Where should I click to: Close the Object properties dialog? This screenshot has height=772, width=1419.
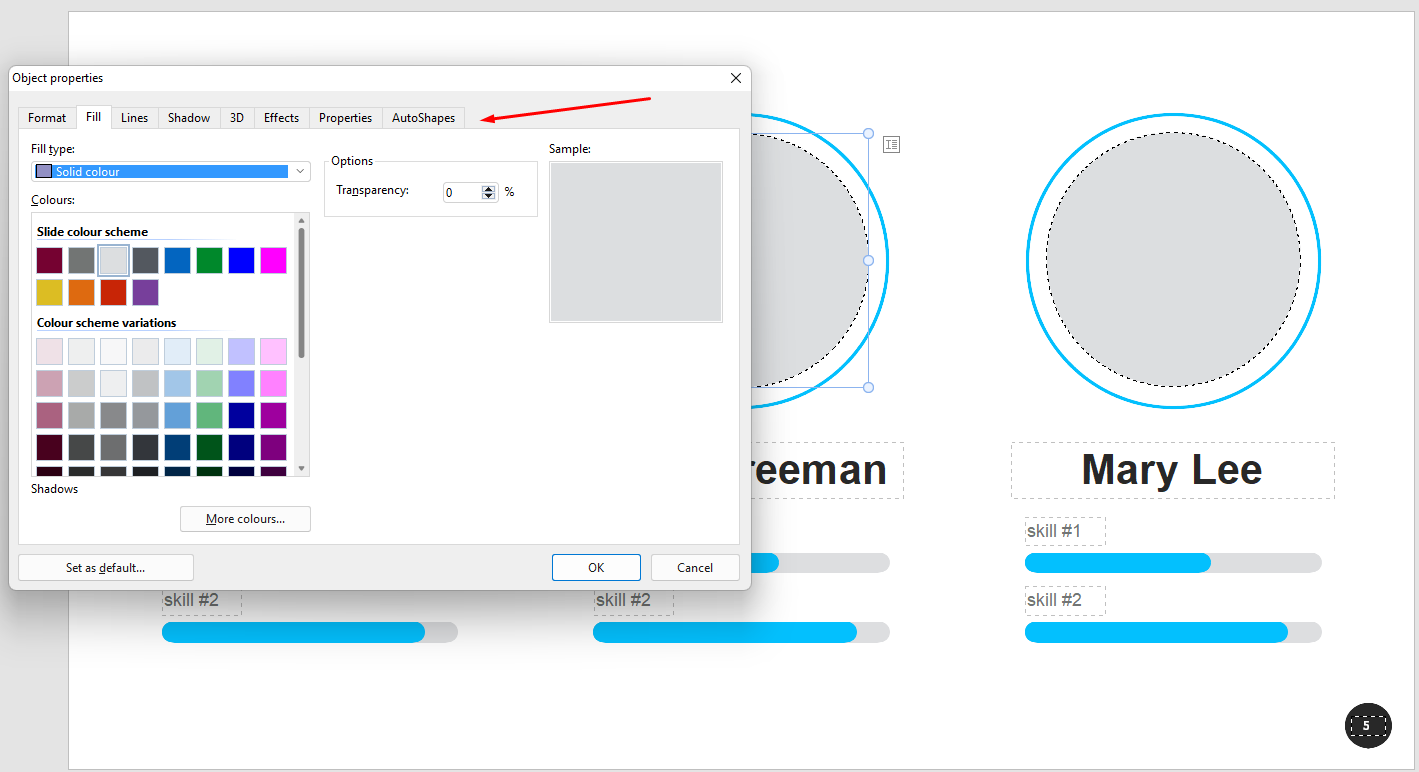(x=736, y=78)
